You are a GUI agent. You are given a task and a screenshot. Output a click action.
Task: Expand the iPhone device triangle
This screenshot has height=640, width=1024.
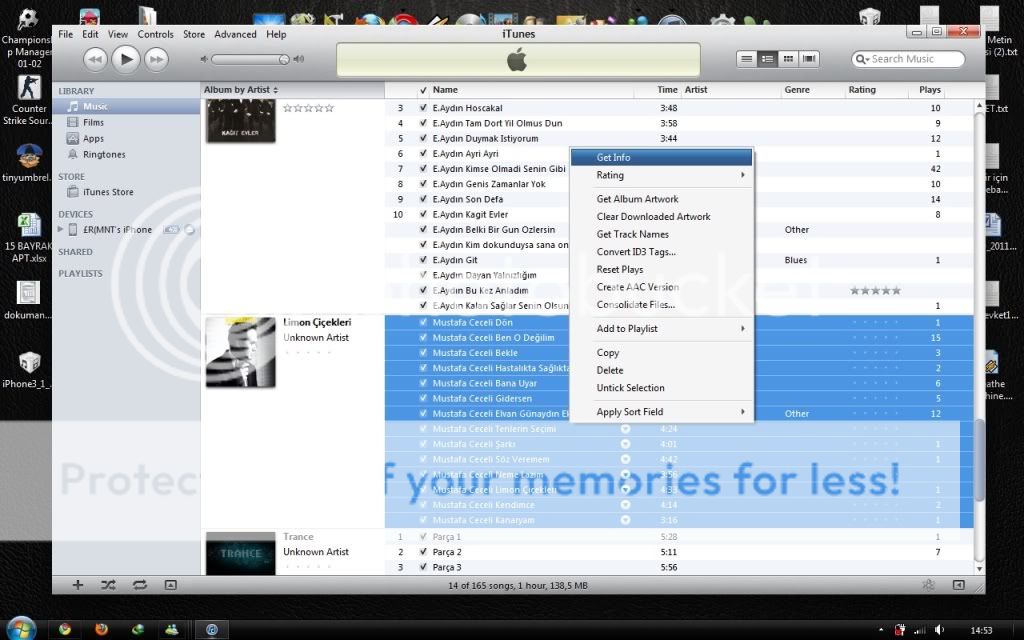pyautogui.click(x=61, y=229)
